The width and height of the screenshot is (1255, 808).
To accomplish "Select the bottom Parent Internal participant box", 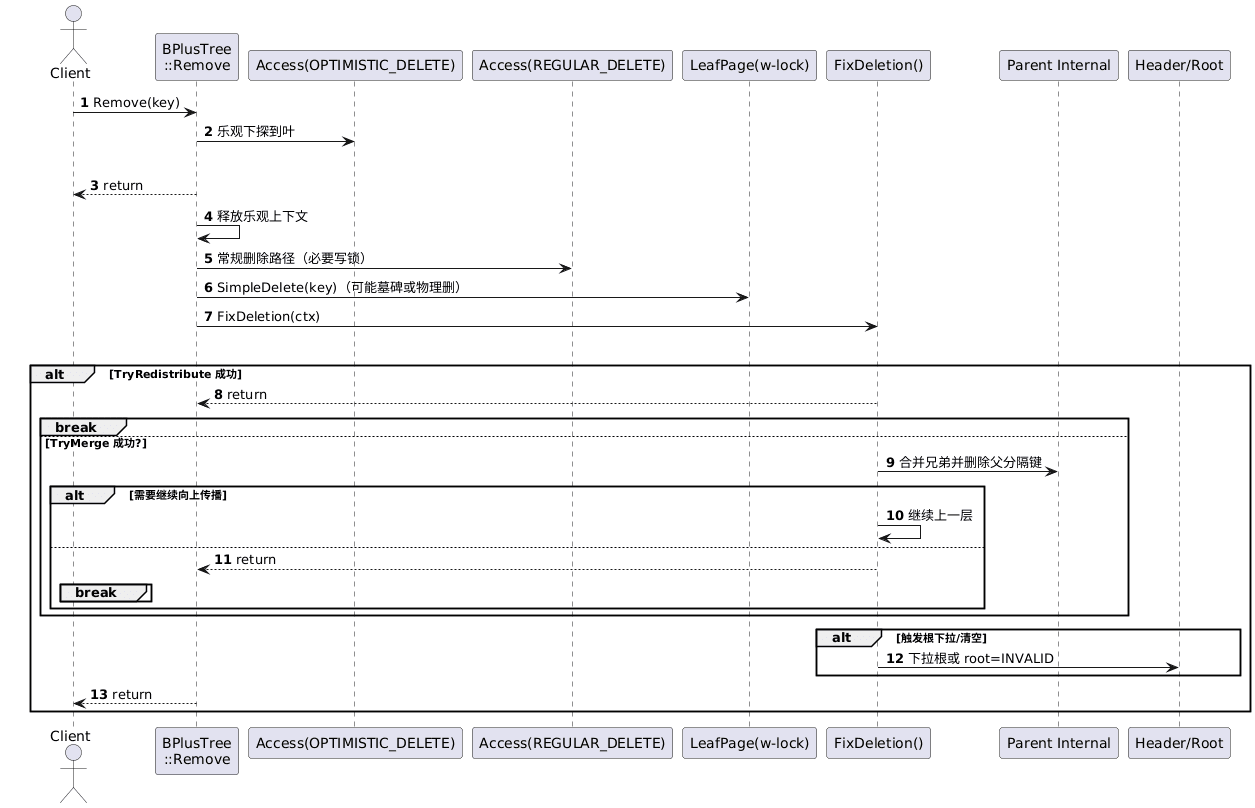I will coord(1058,743).
